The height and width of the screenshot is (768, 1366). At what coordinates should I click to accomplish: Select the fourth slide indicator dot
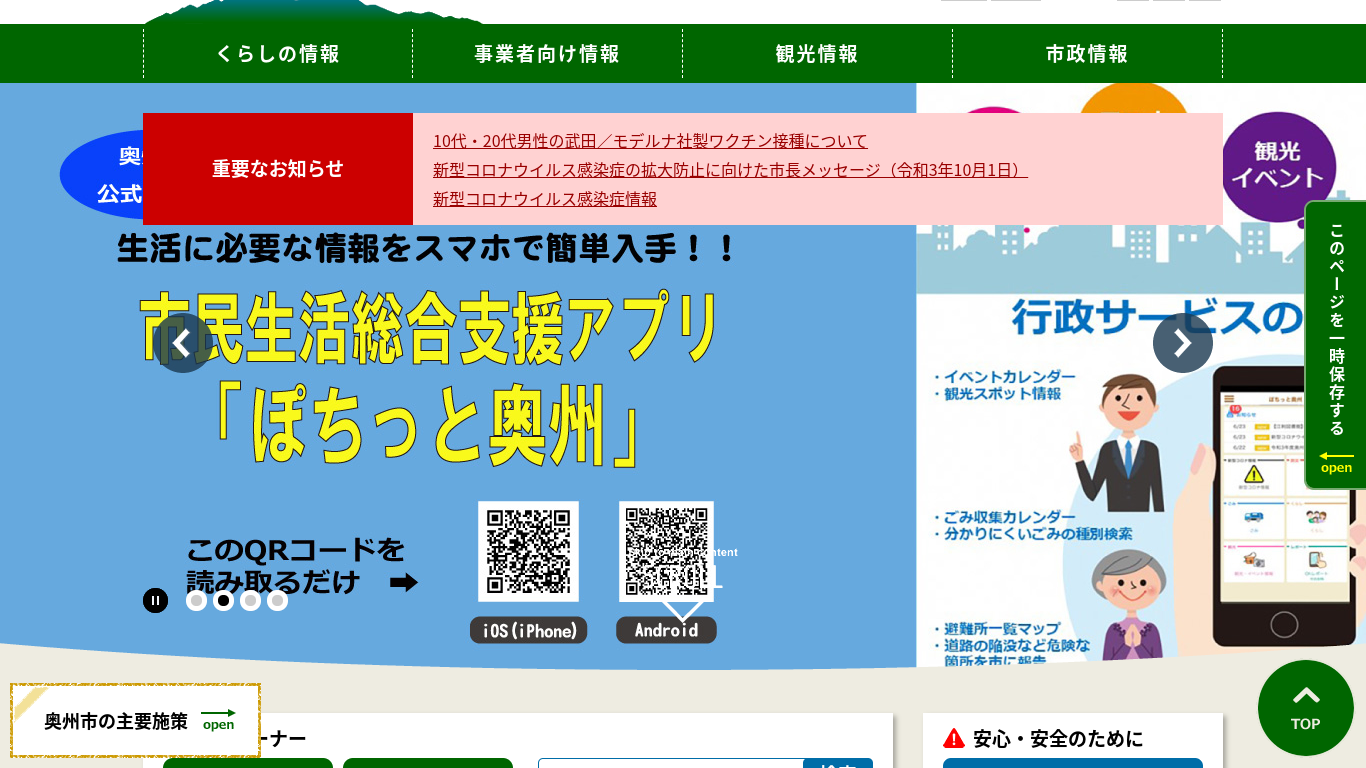[278, 600]
